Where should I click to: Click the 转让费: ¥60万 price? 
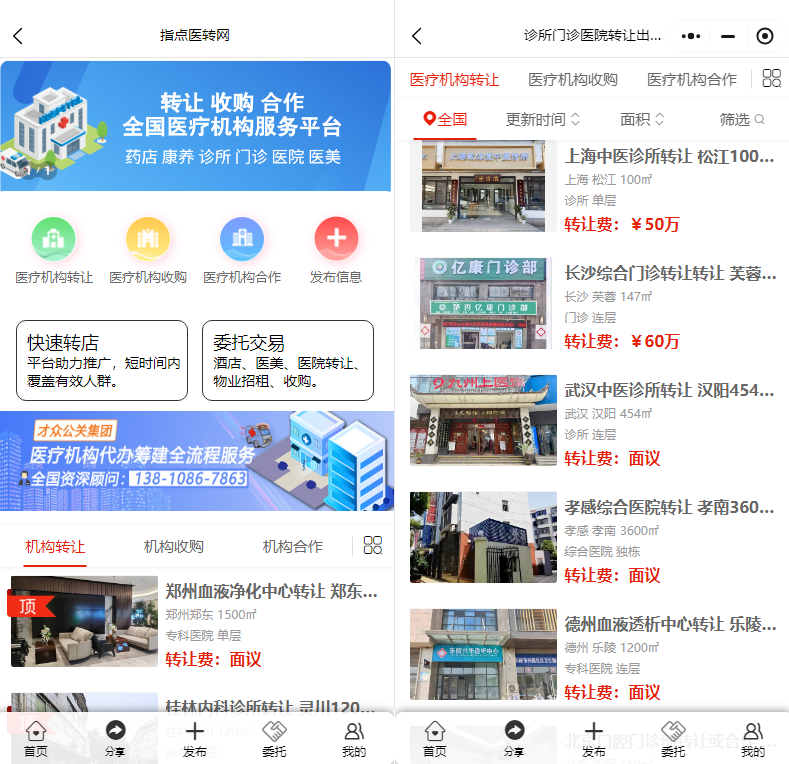tap(622, 342)
